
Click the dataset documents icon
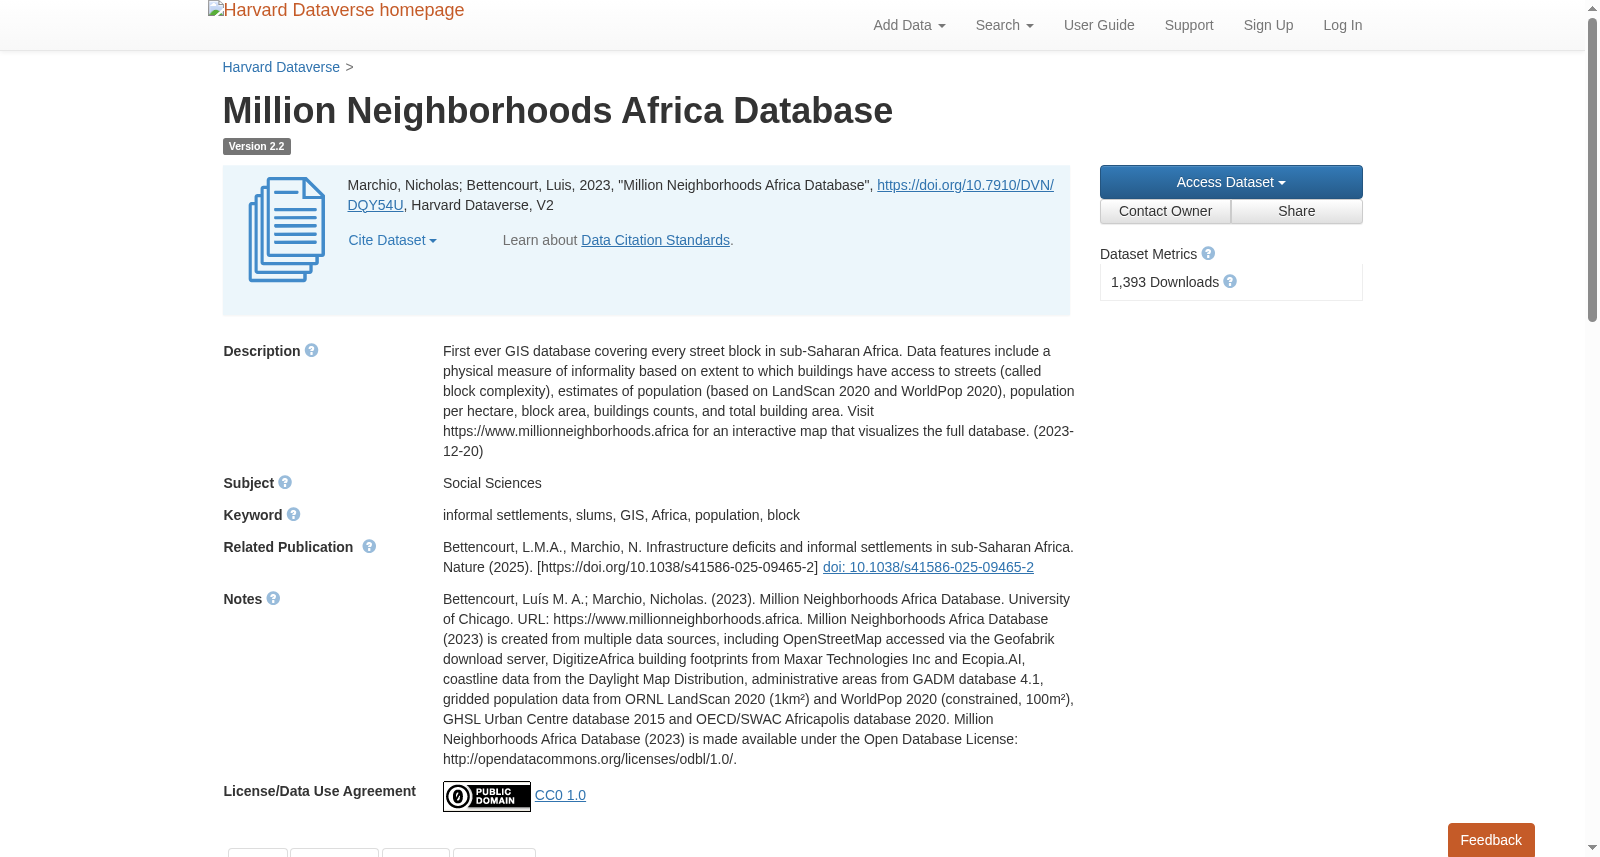tap(287, 229)
